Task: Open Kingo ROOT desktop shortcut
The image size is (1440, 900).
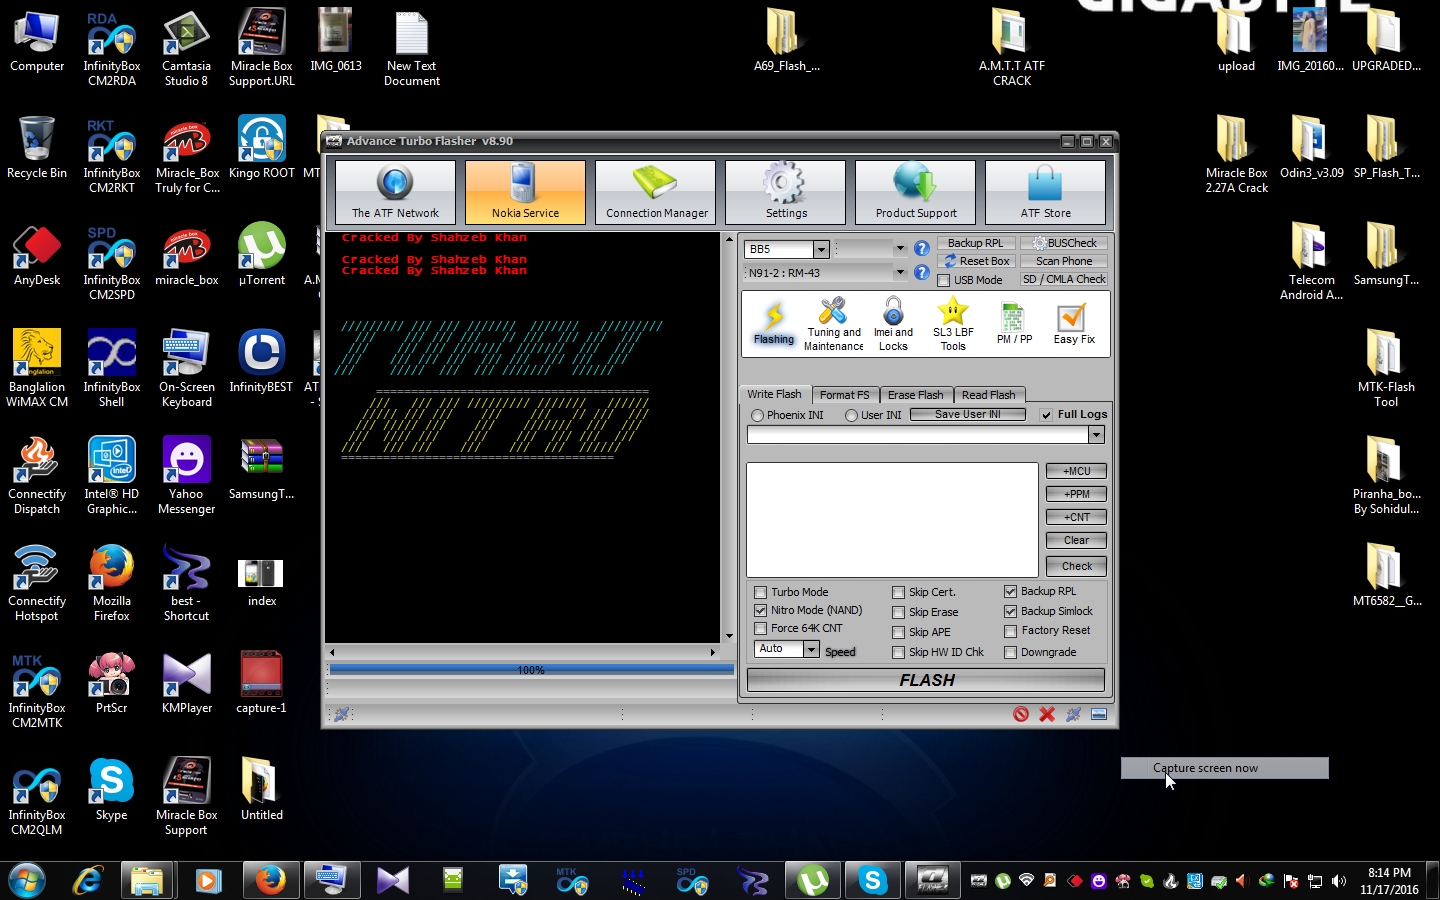Action: [x=261, y=146]
